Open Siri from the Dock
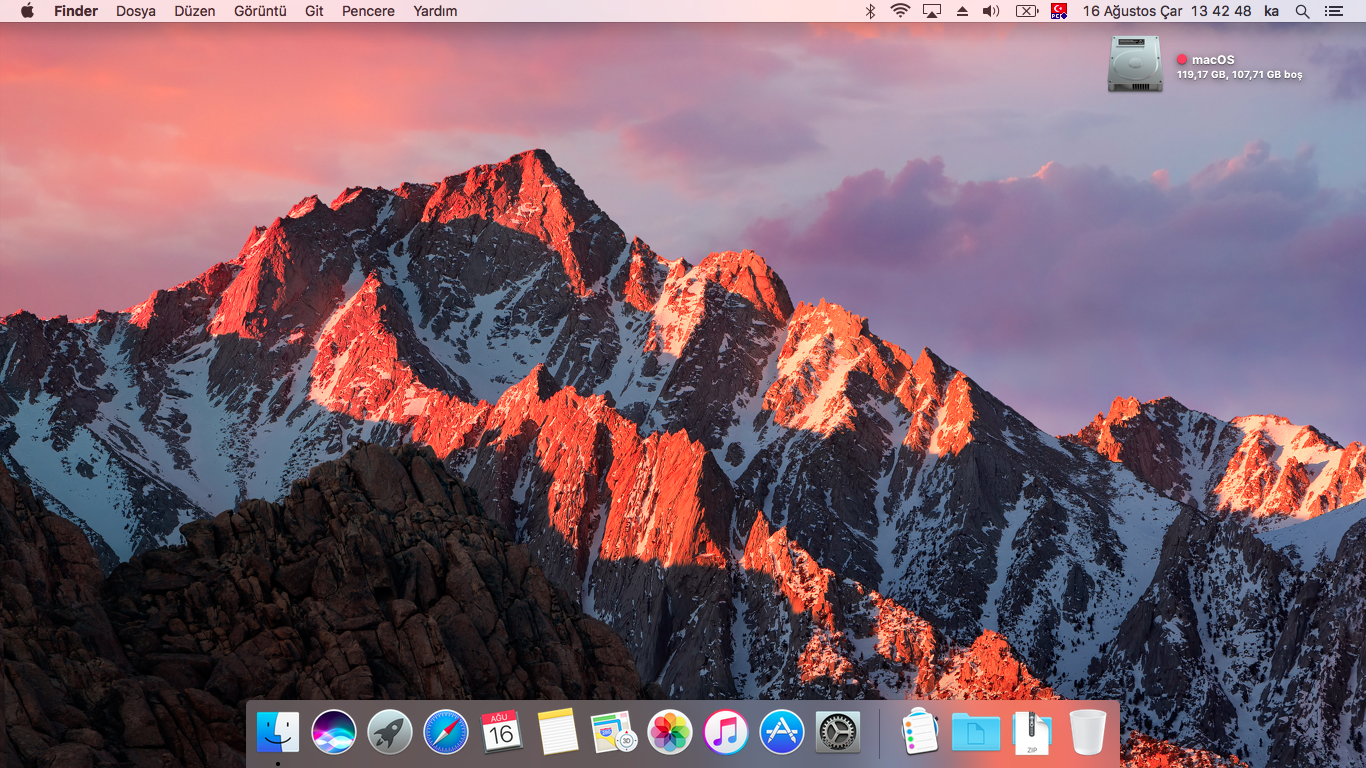 pos(334,732)
